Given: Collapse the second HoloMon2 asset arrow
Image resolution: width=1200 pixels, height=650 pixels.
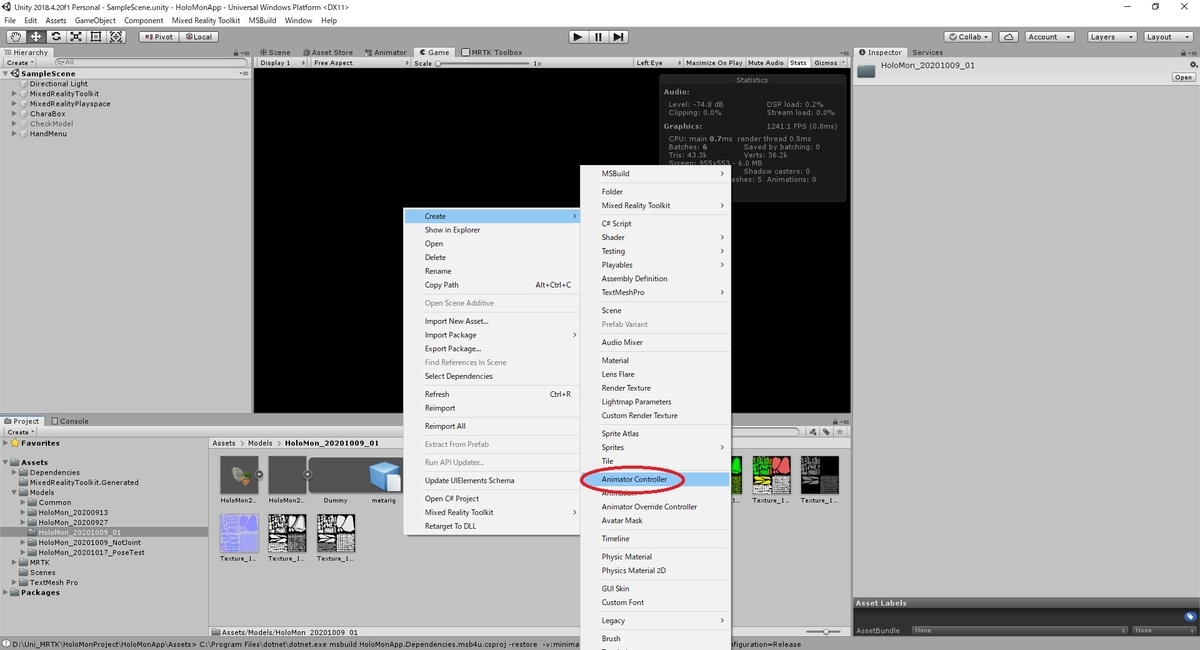Looking at the screenshot, I should (x=309, y=475).
